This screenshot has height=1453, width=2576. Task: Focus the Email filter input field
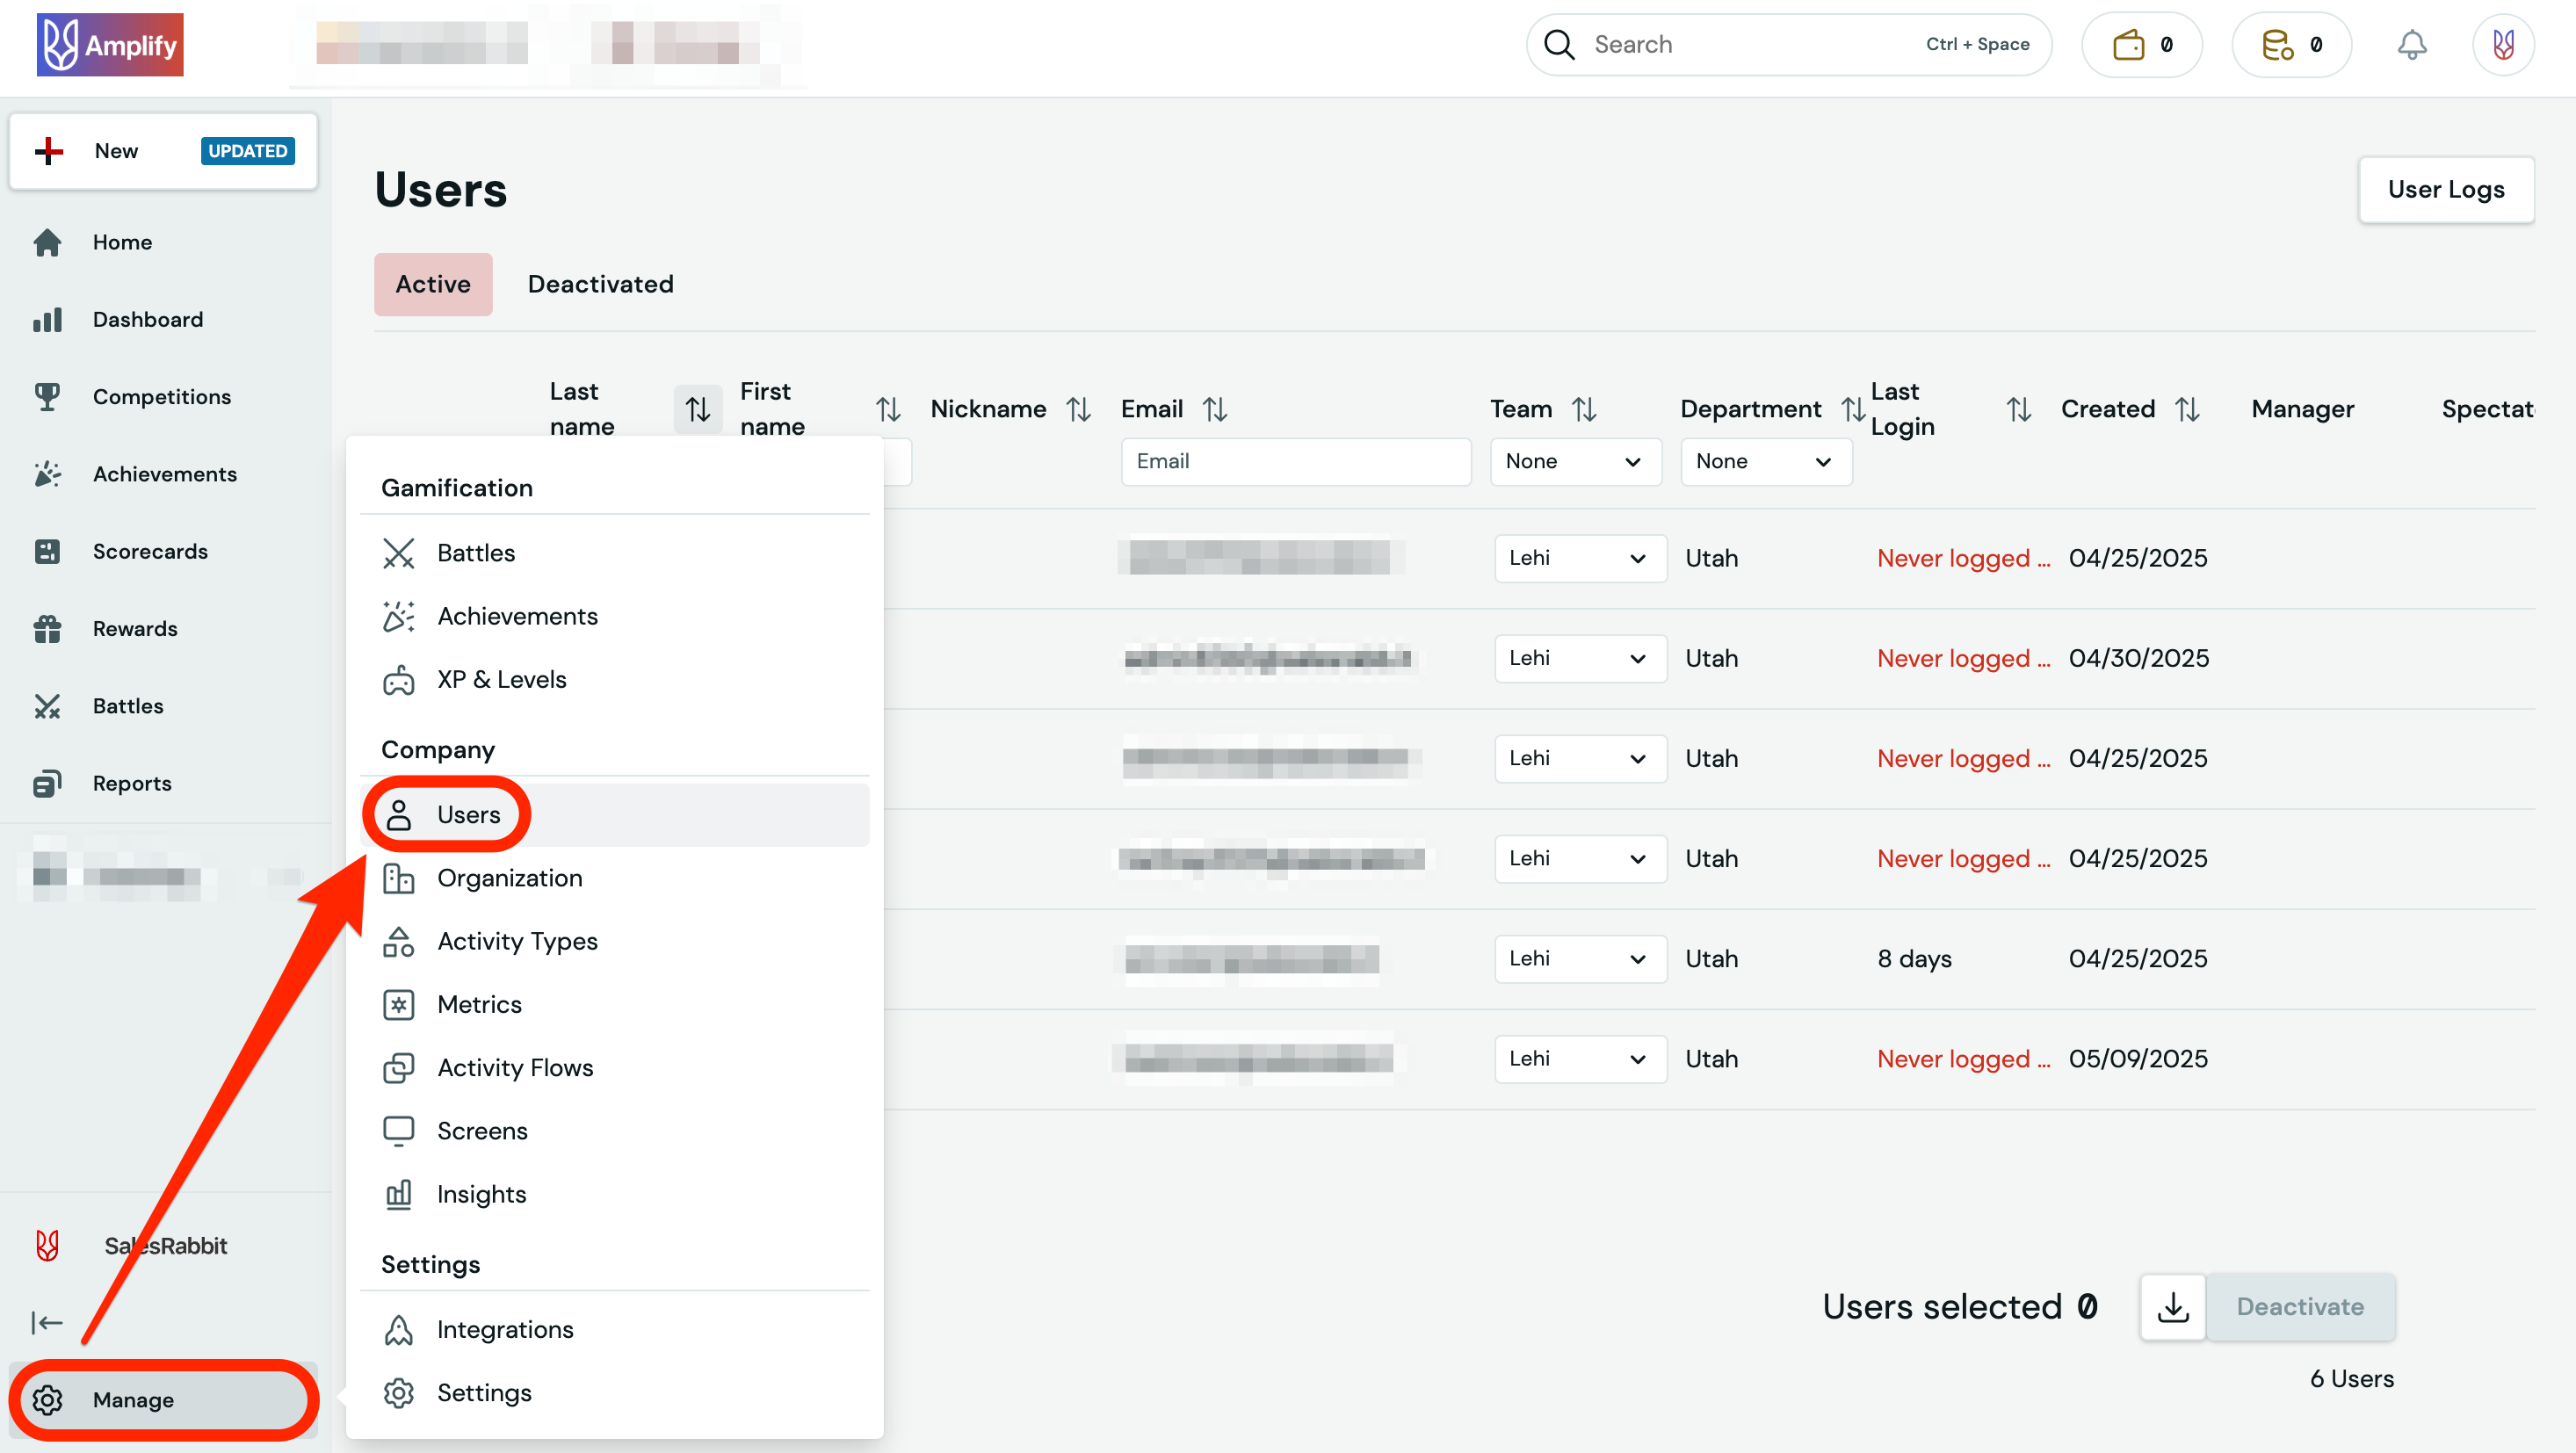[1294, 461]
